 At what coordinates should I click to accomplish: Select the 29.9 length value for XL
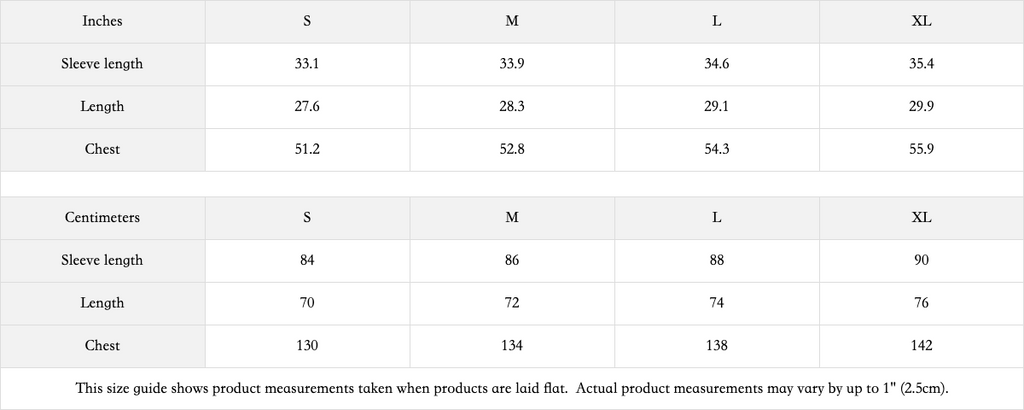click(922, 106)
